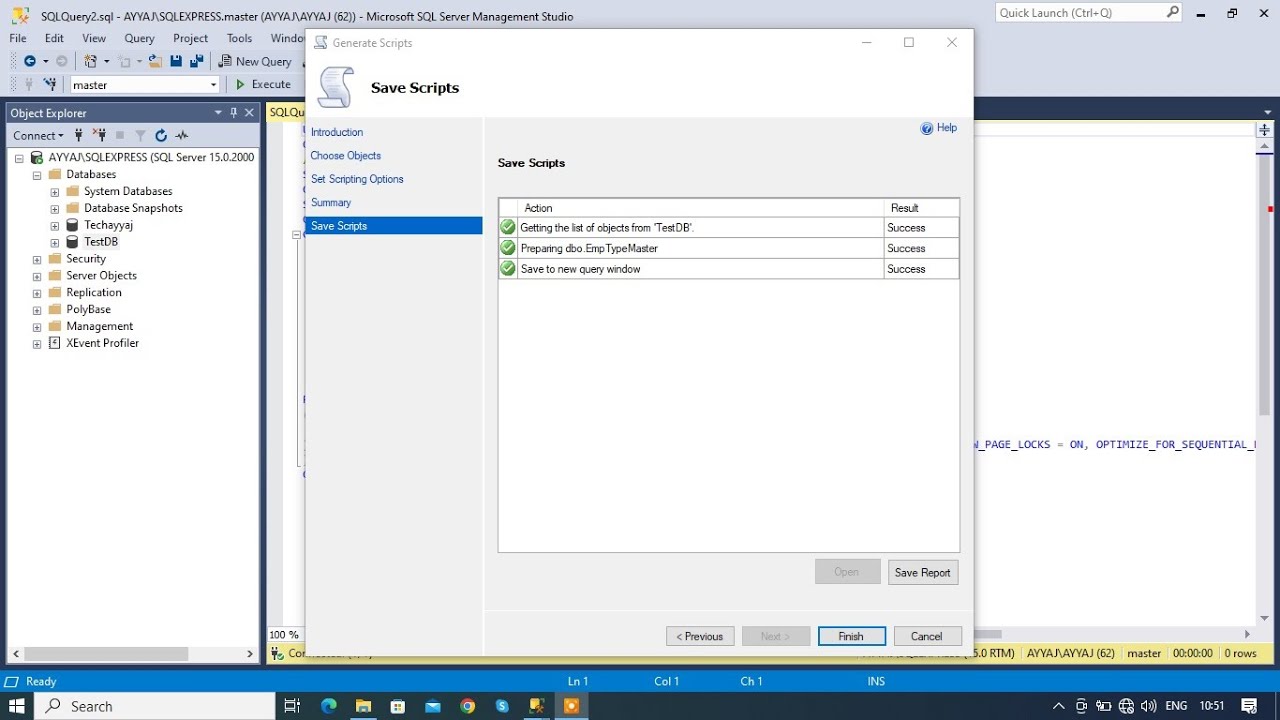The width and height of the screenshot is (1280, 720).
Task: Open Task View from taskbar
Action: click(292, 706)
